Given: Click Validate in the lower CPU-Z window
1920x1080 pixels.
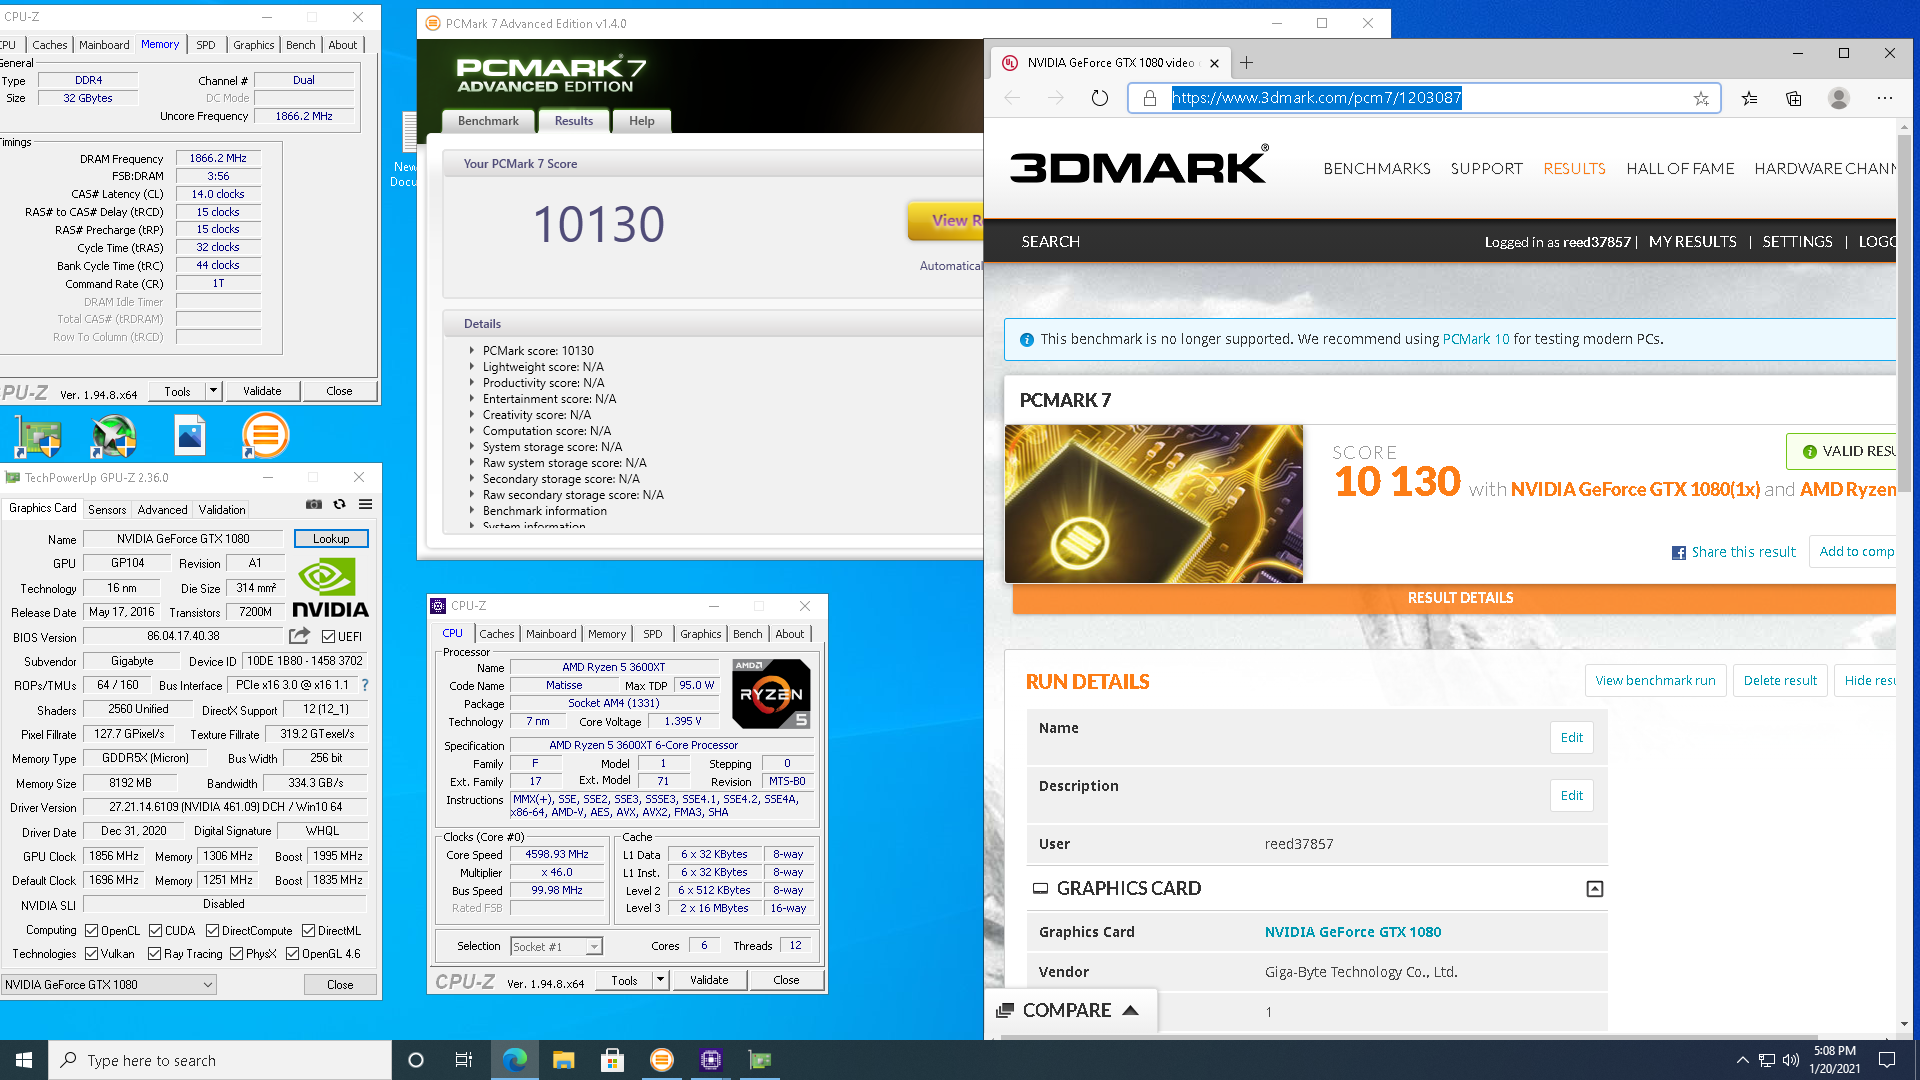Looking at the screenshot, I should (x=709, y=980).
